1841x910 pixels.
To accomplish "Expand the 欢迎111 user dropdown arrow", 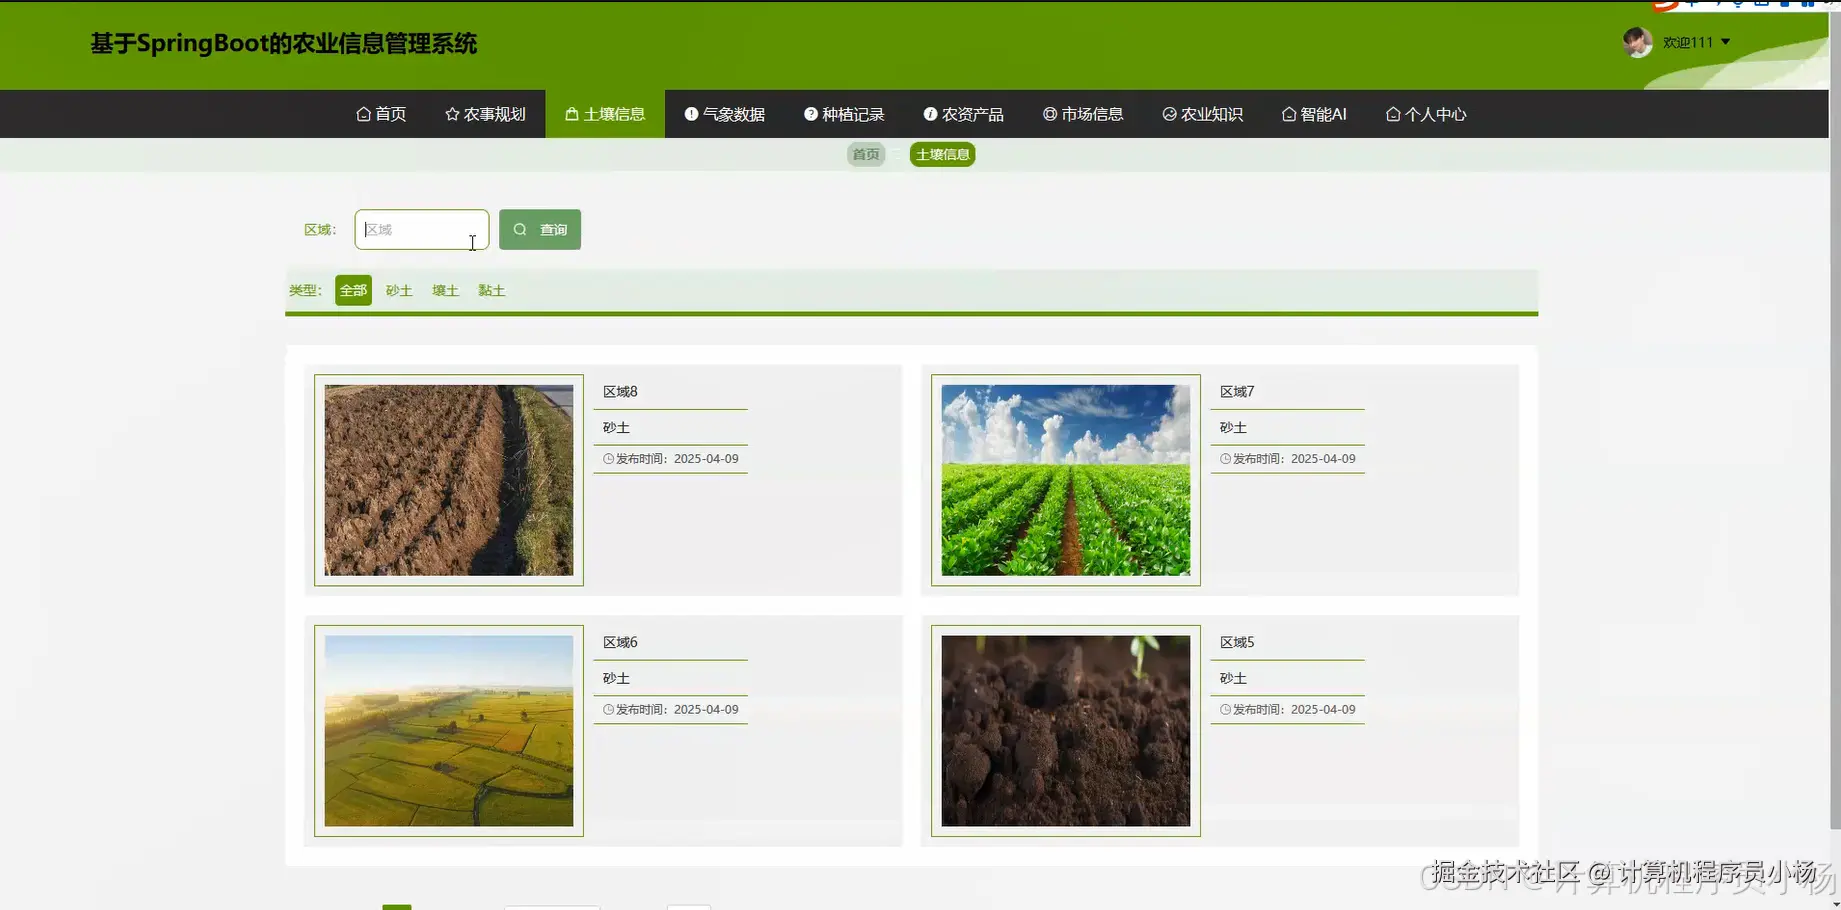I will (1725, 42).
